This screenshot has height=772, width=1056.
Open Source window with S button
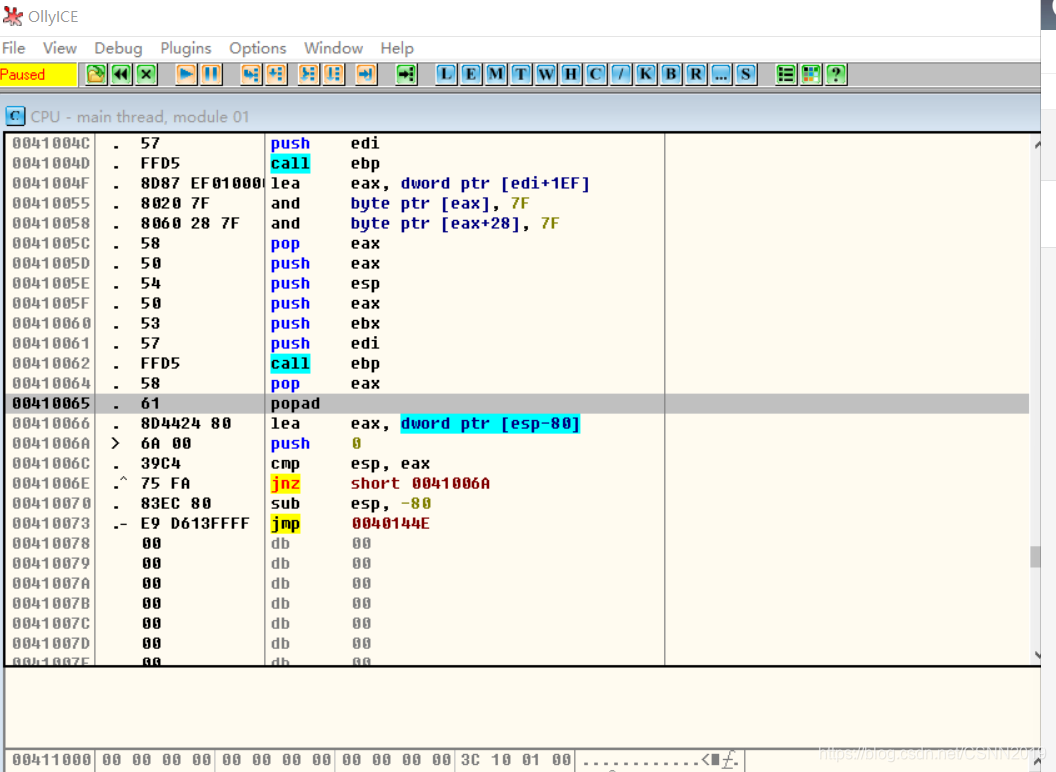pos(745,74)
